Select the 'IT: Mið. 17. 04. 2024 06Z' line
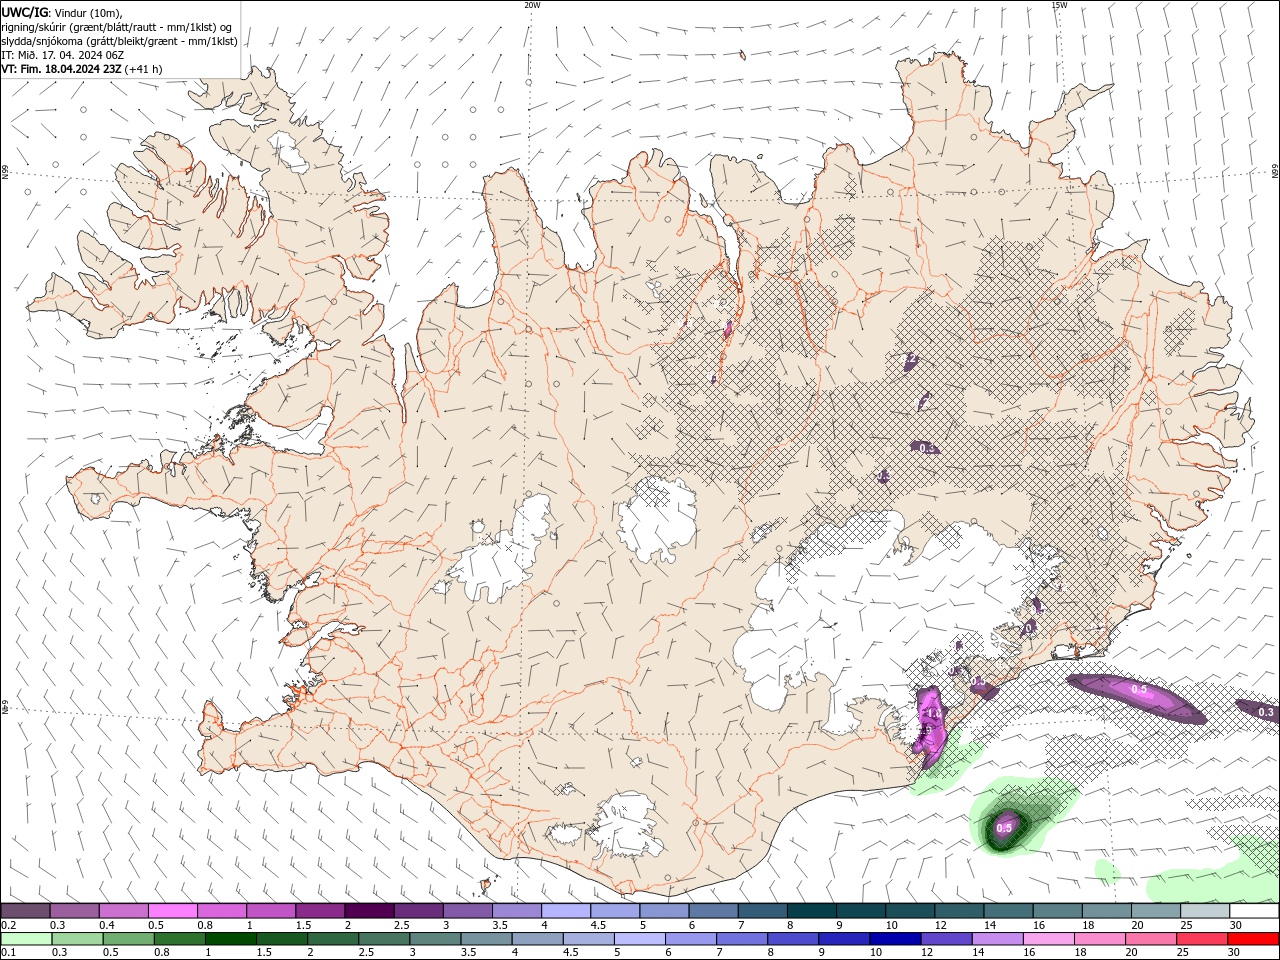This screenshot has height=960, width=1280. click(x=62, y=55)
